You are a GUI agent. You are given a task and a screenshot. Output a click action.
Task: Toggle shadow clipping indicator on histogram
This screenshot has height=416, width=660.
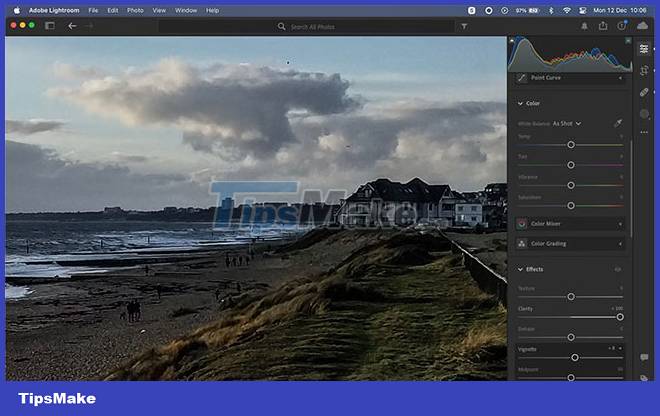[x=512, y=41]
